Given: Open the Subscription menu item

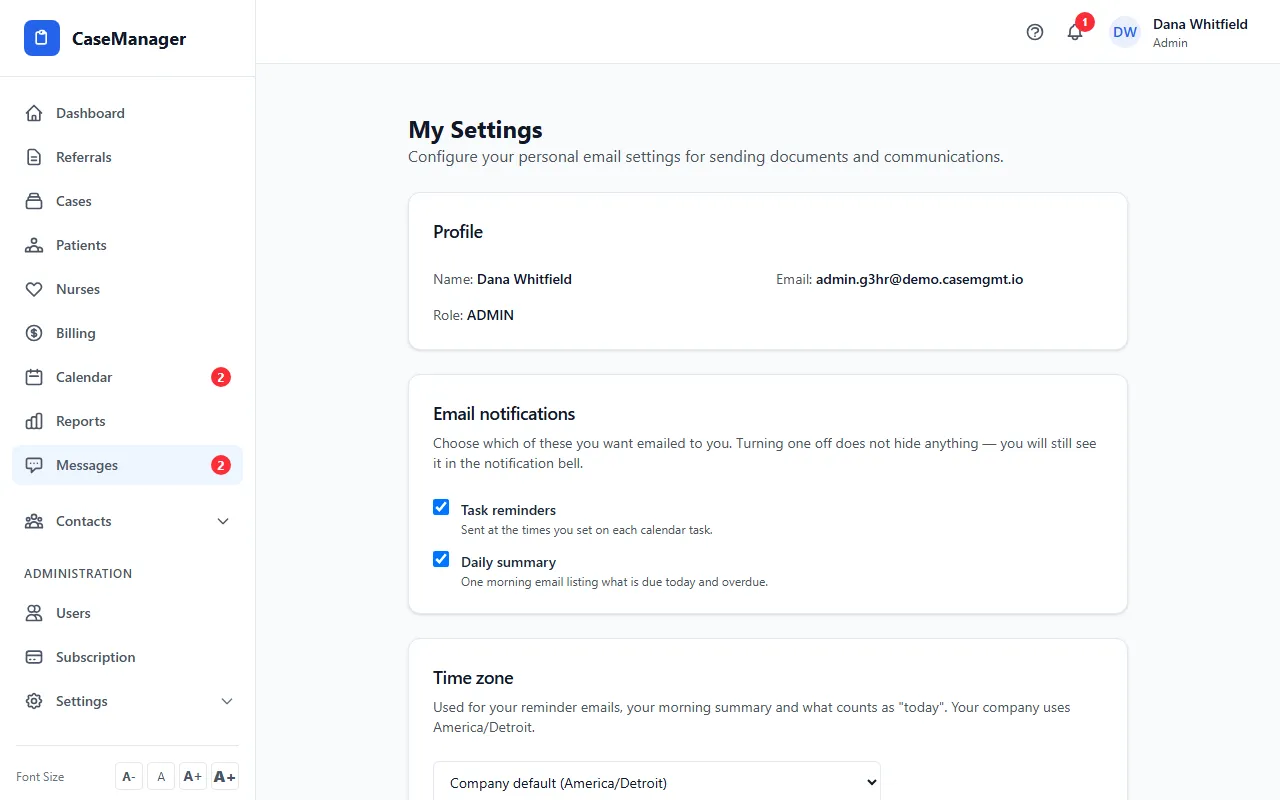Looking at the screenshot, I should (128, 657).
